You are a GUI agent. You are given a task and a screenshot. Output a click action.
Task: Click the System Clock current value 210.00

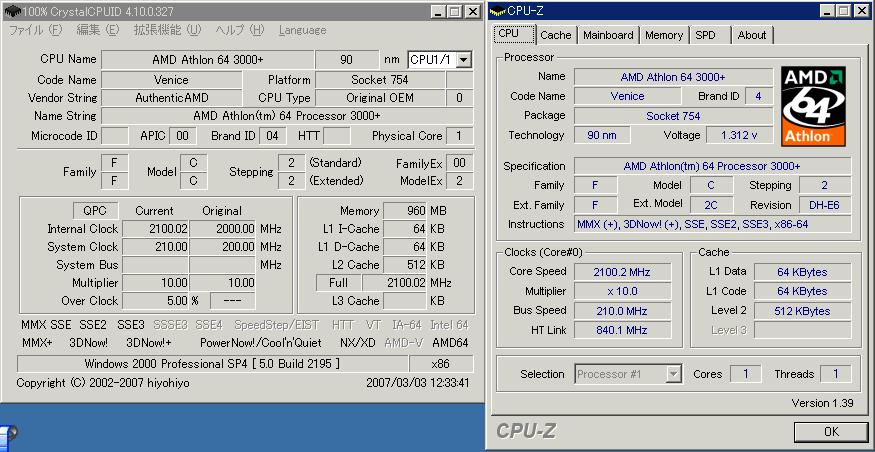tap(156, 247)
